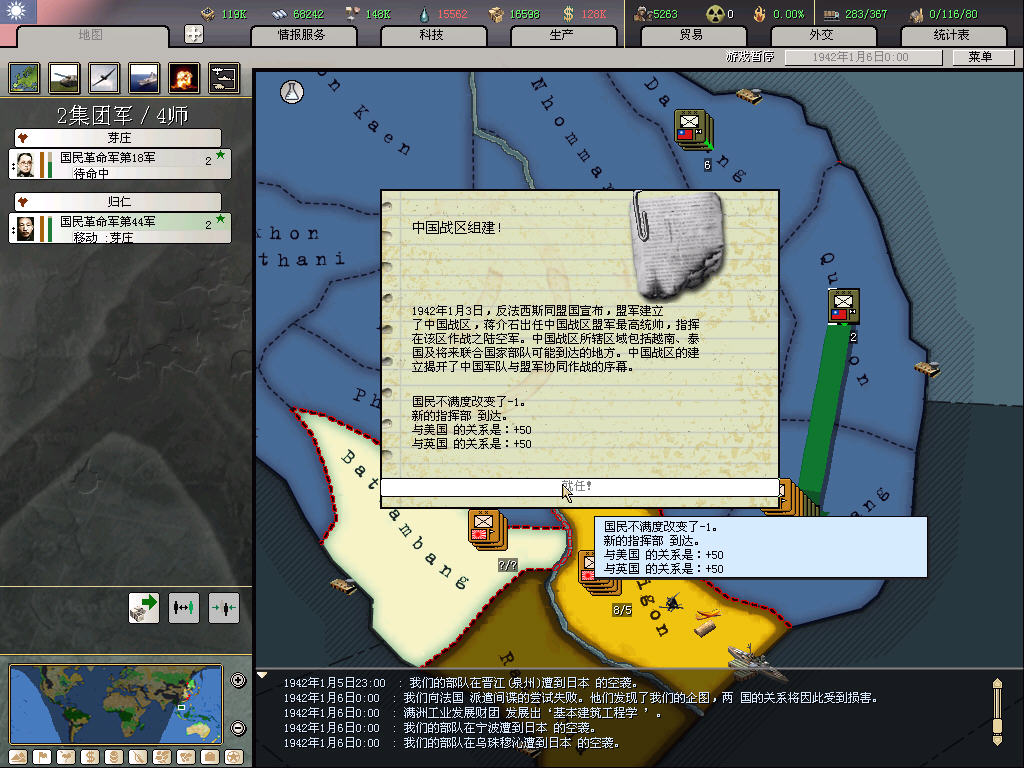1024x768 pixels.
Task: Switch to area map mode icon
Action: [x=186, y=757]
